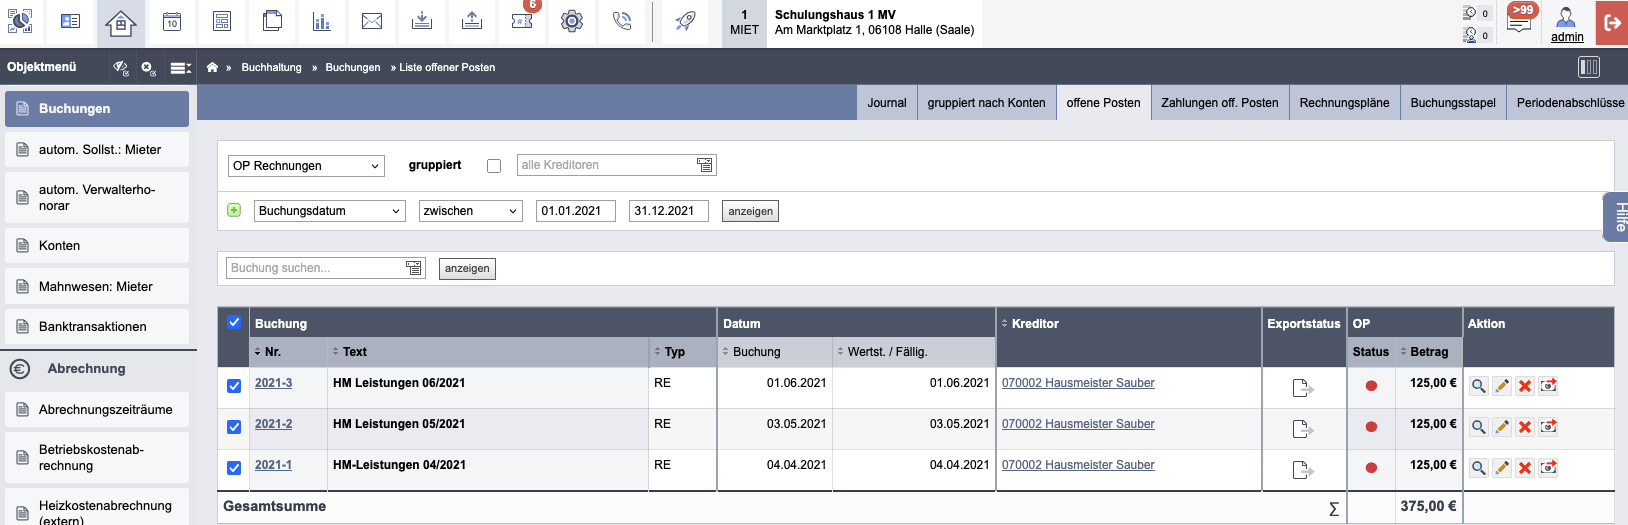Viewport: 1628px width, 525px height.
Task: Open the zwischen condition dropdown
Action: click(471, 211)
